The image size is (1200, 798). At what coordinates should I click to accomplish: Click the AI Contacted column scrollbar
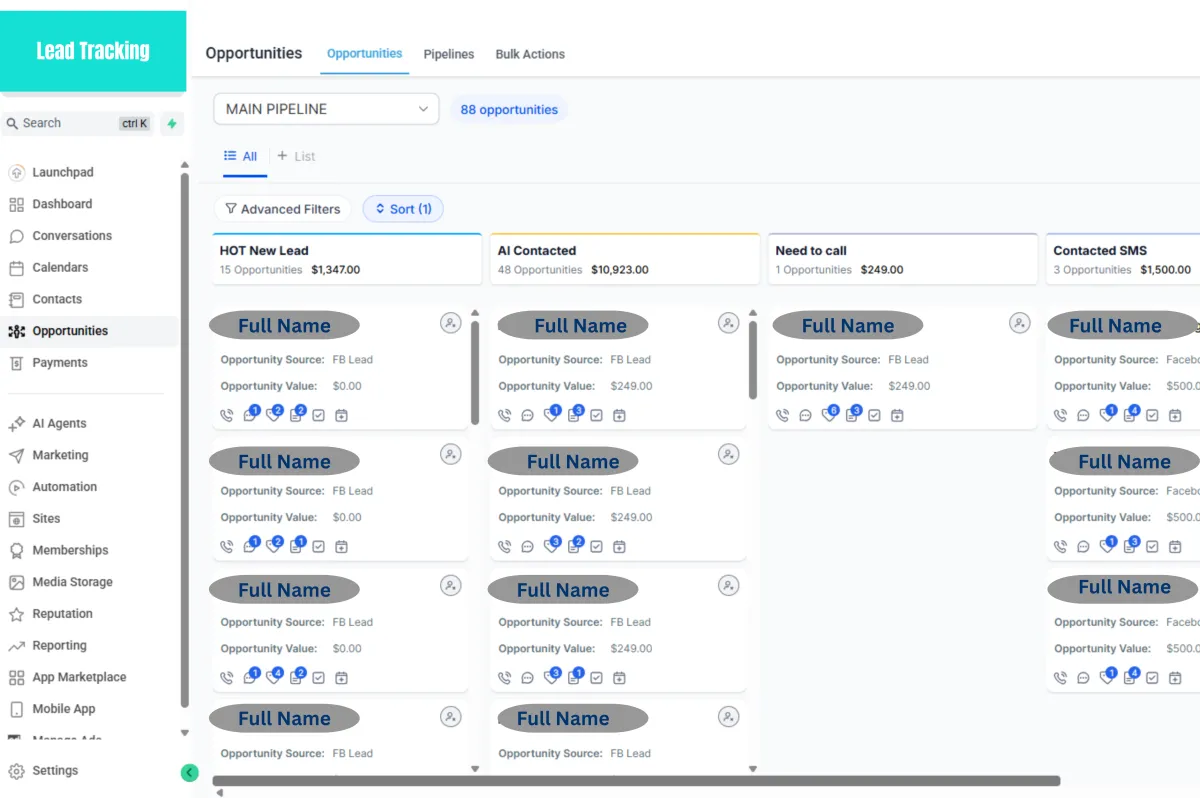point(753,360)
